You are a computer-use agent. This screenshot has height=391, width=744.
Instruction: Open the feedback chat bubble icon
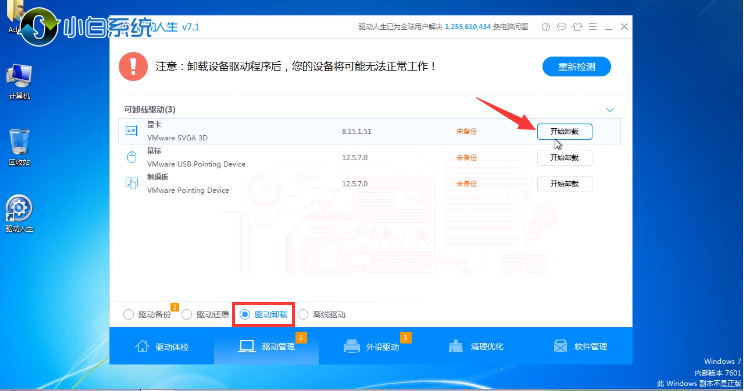(x=561, y=27)
